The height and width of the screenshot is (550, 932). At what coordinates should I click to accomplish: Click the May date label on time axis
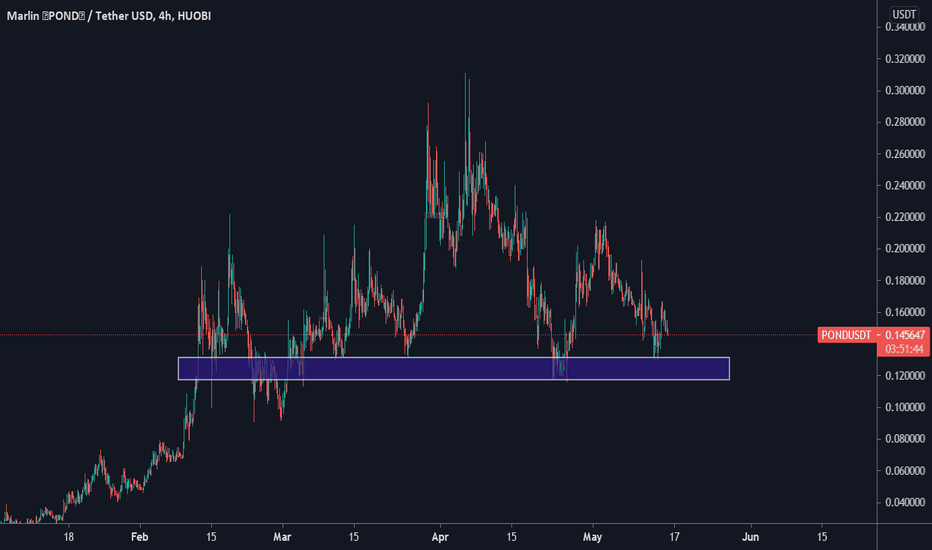tap(592, 537)
